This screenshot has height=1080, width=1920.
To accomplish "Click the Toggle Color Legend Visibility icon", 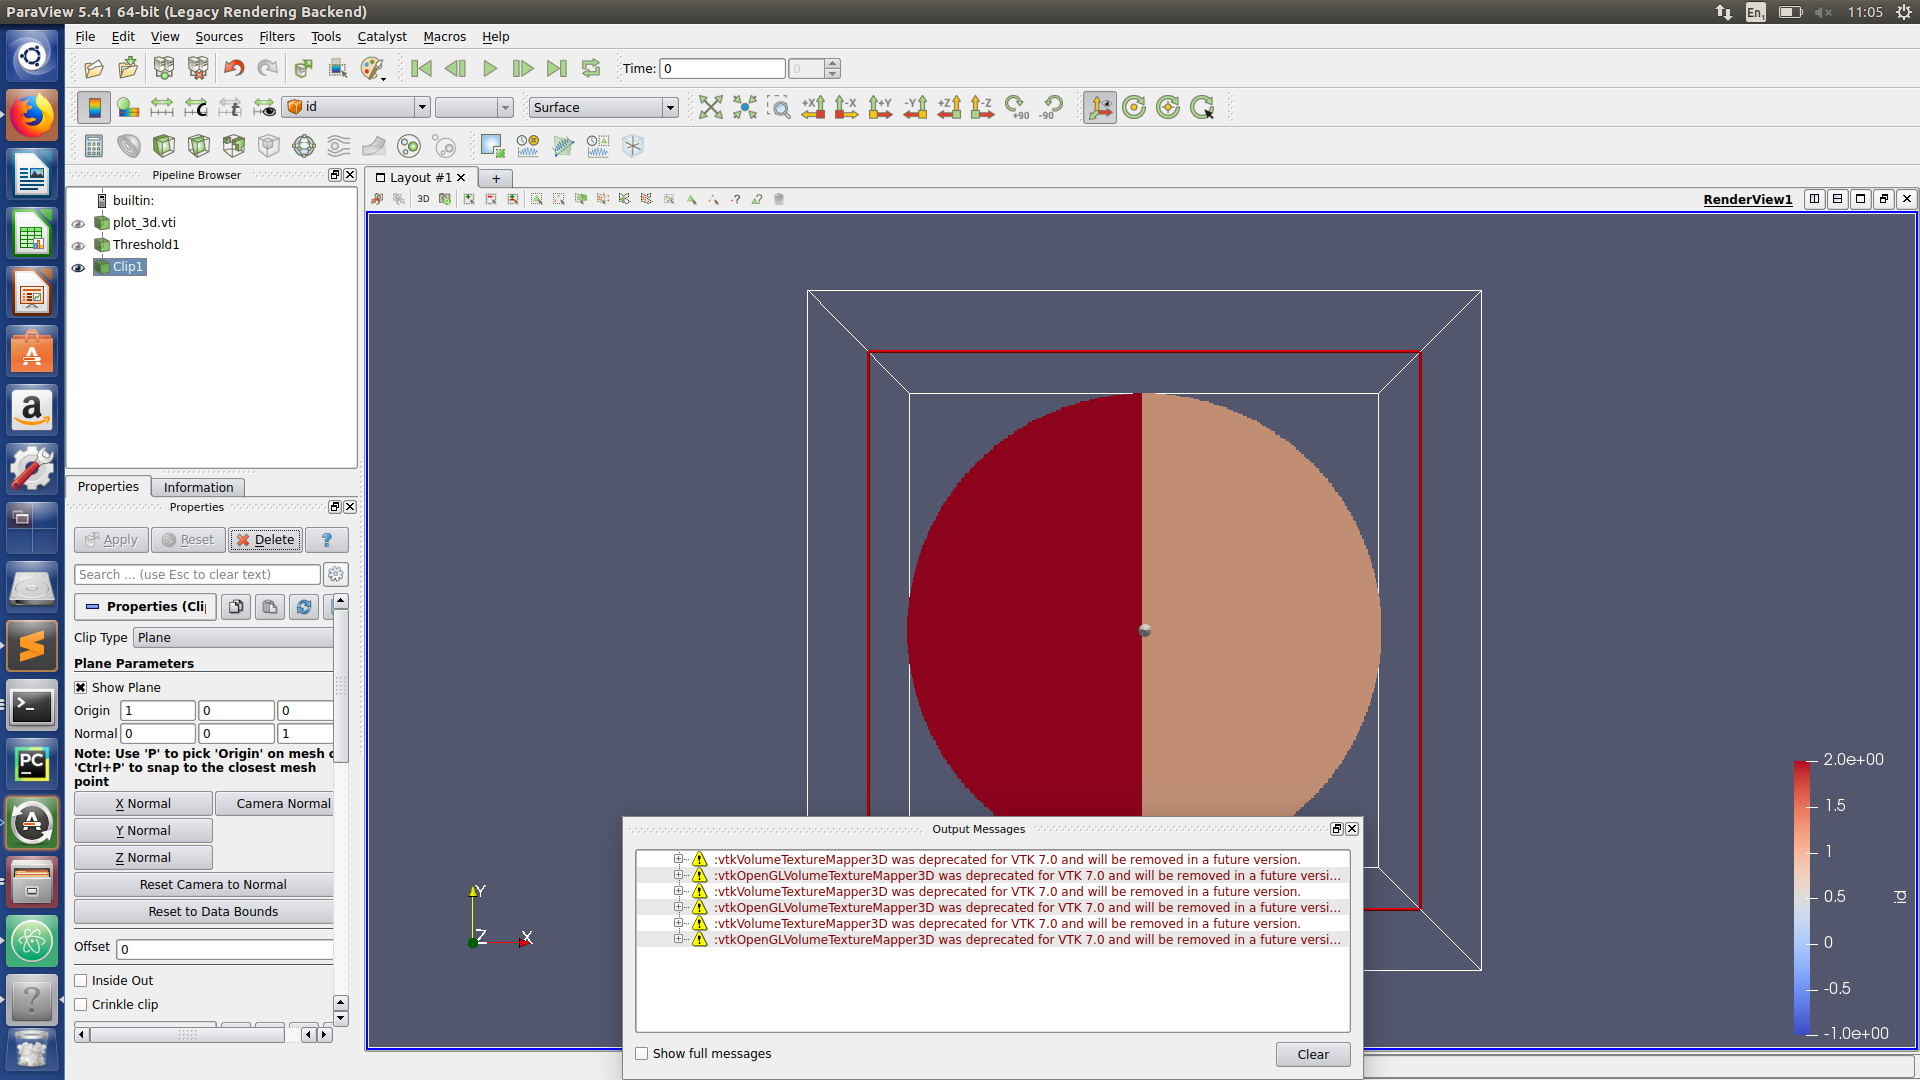I will click(94, 107).
